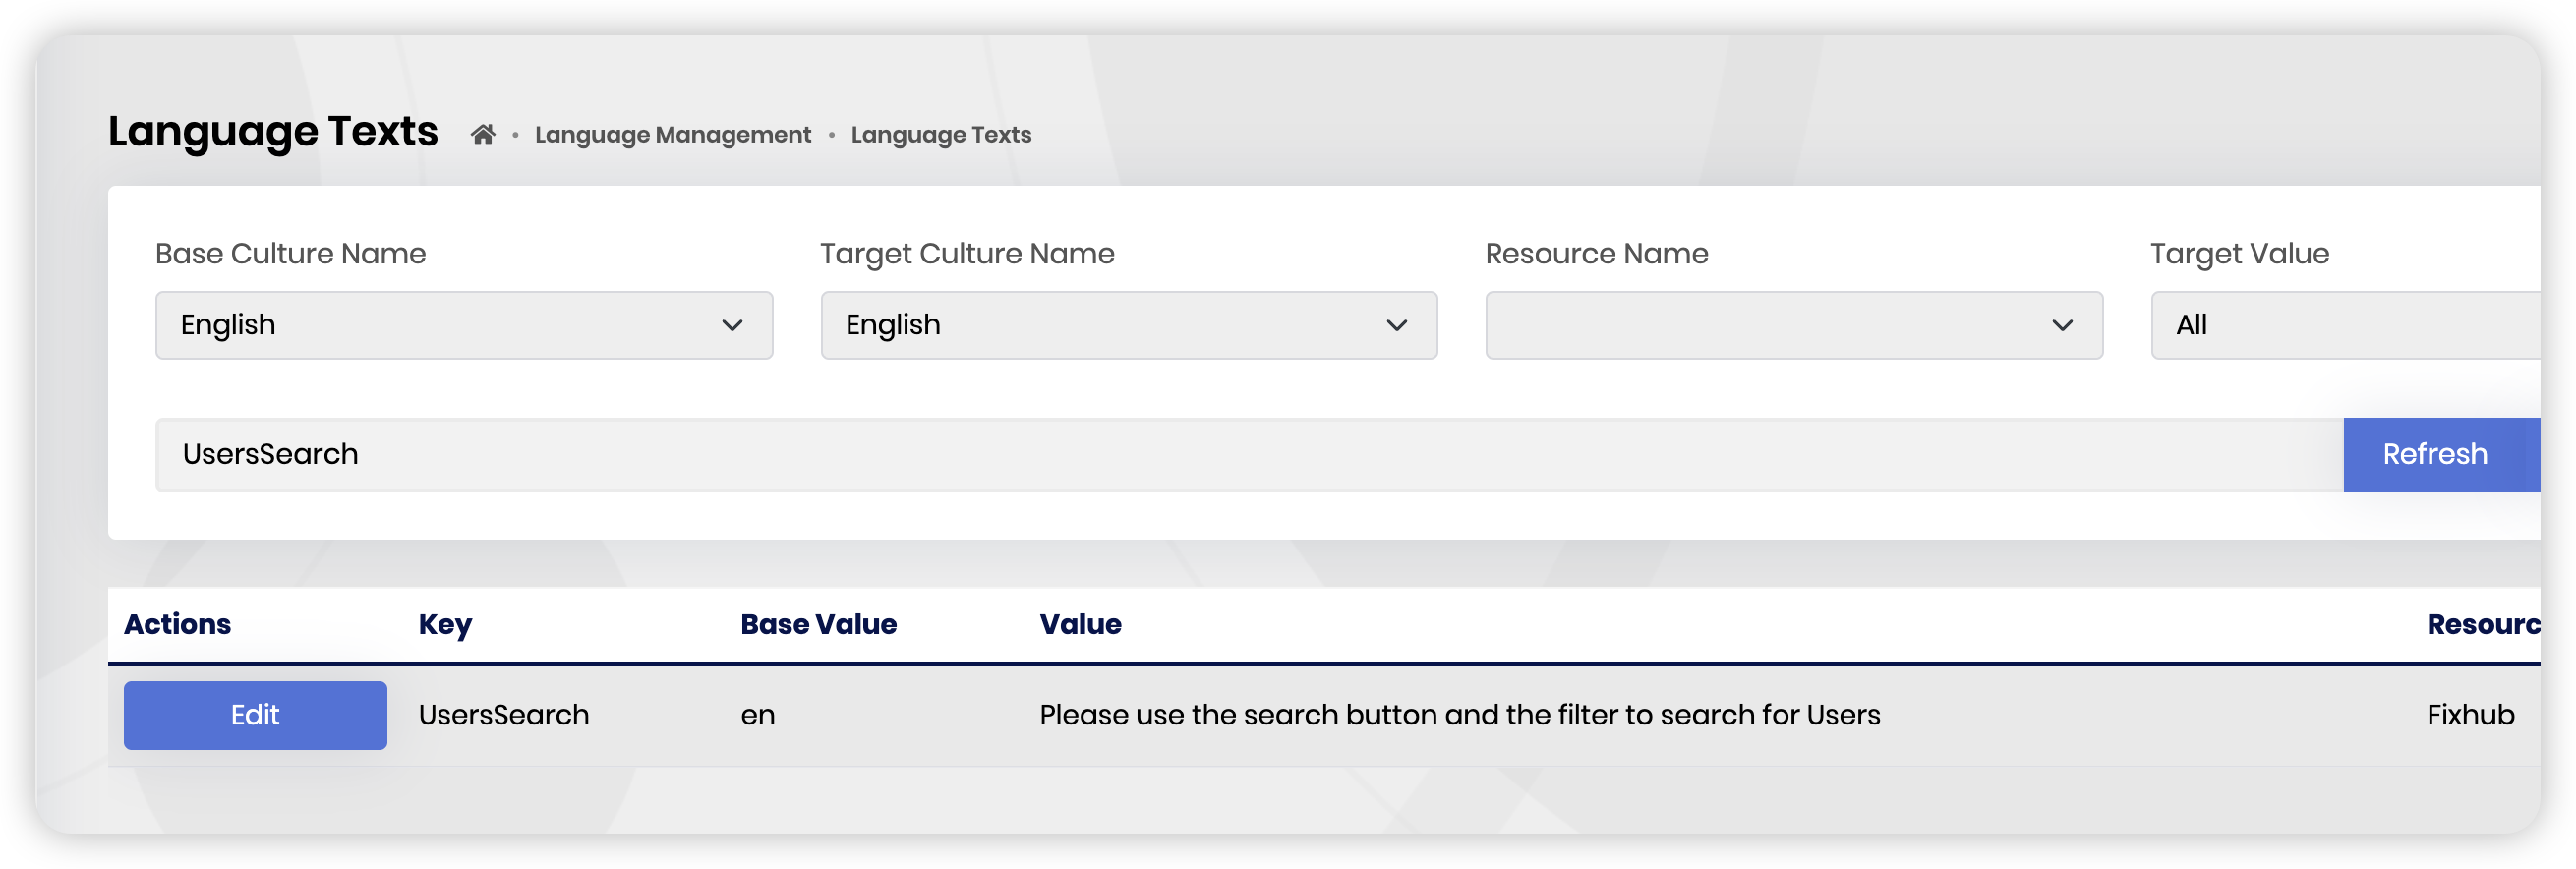Click the home icon in the breadcrumb
2576x869 pixels.
483,134
